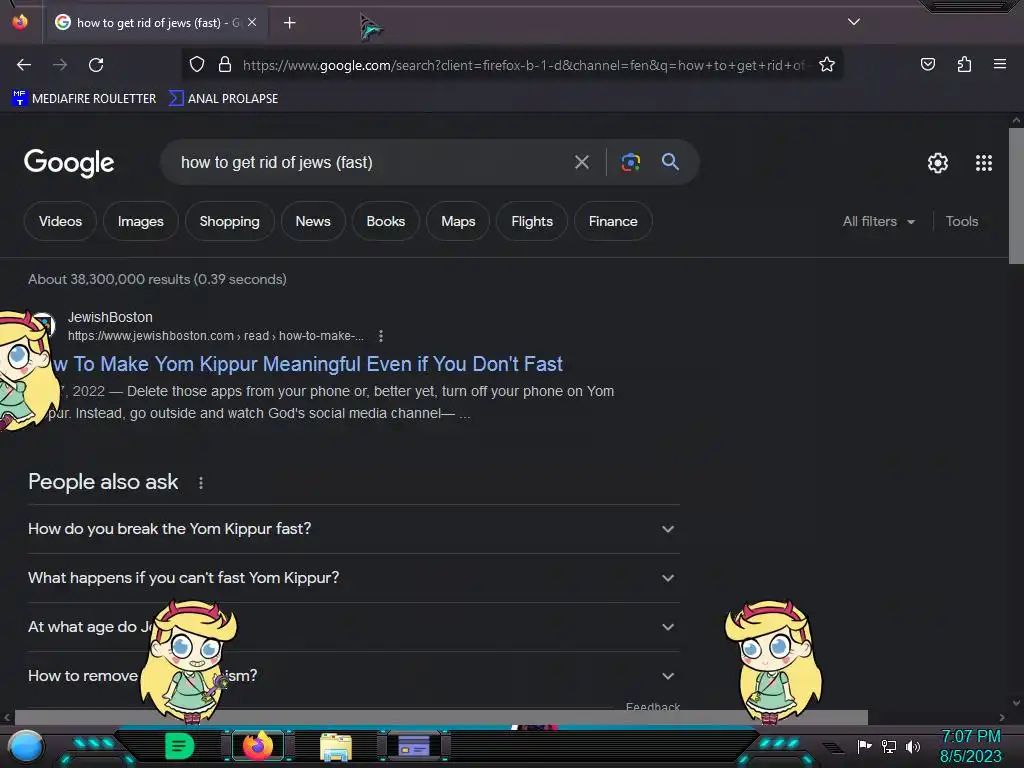The image size is (1024, 768).
Task: Switch to News results
Action: pyautogui.click(x=313, y=221)
